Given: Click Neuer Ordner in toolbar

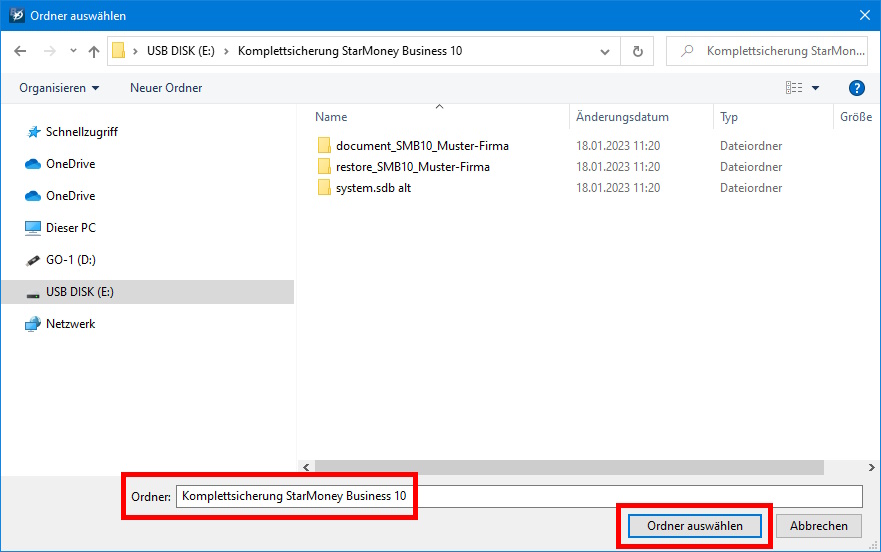Looking at the screenshot, I should point(166,88).
